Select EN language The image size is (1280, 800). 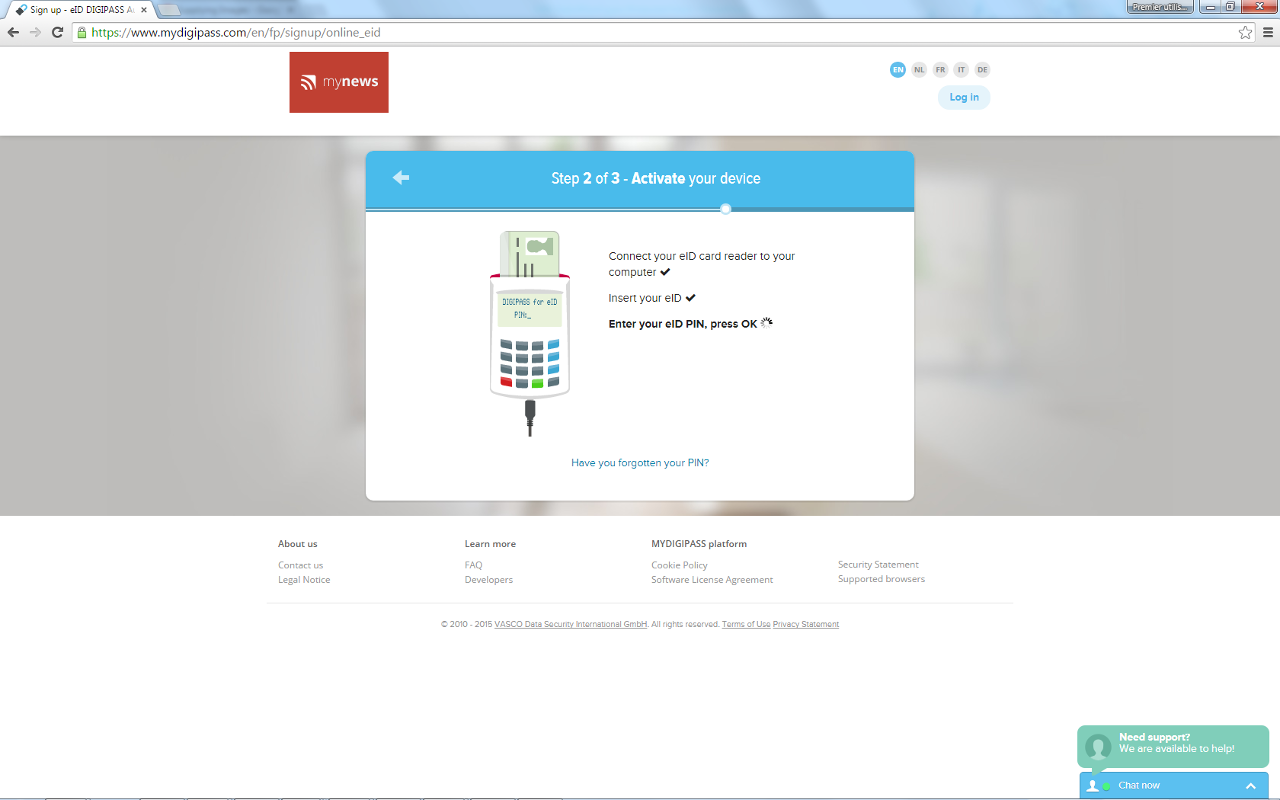pyautogui.click(x=897, y=70)
